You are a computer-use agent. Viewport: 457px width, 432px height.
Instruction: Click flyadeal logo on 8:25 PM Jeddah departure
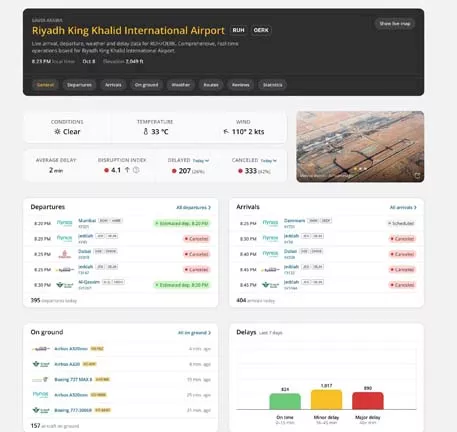point(65,269)
